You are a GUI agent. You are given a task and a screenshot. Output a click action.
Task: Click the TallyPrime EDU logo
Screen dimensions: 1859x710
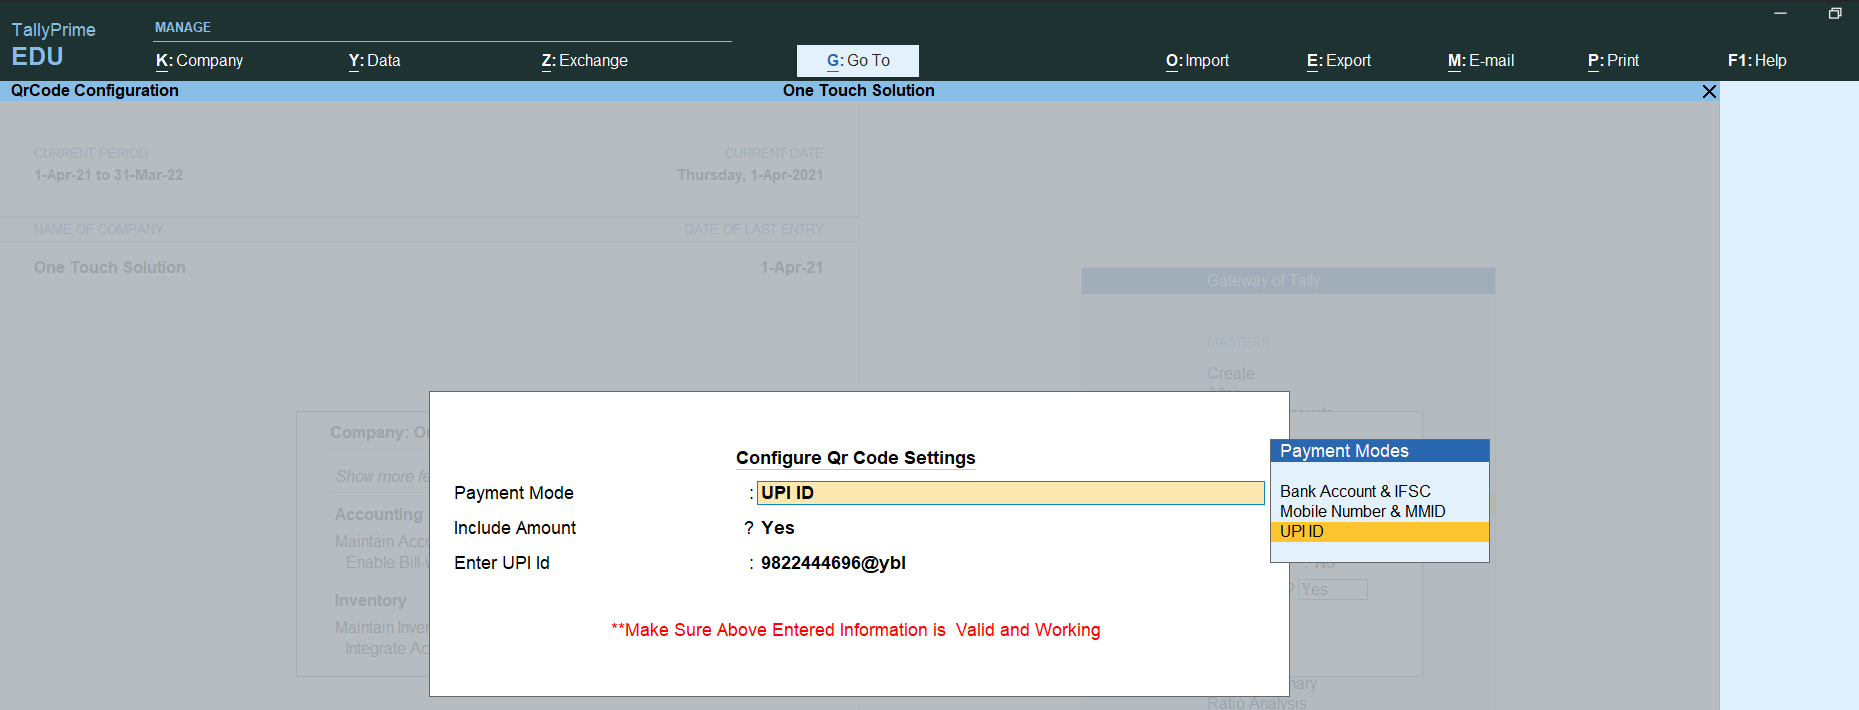[x=53, y=44]
